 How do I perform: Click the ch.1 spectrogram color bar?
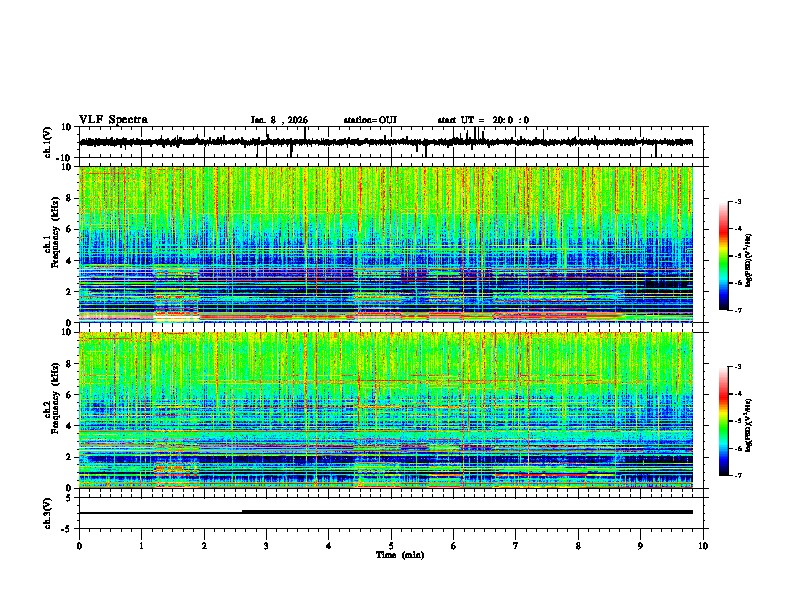point(723,256)
